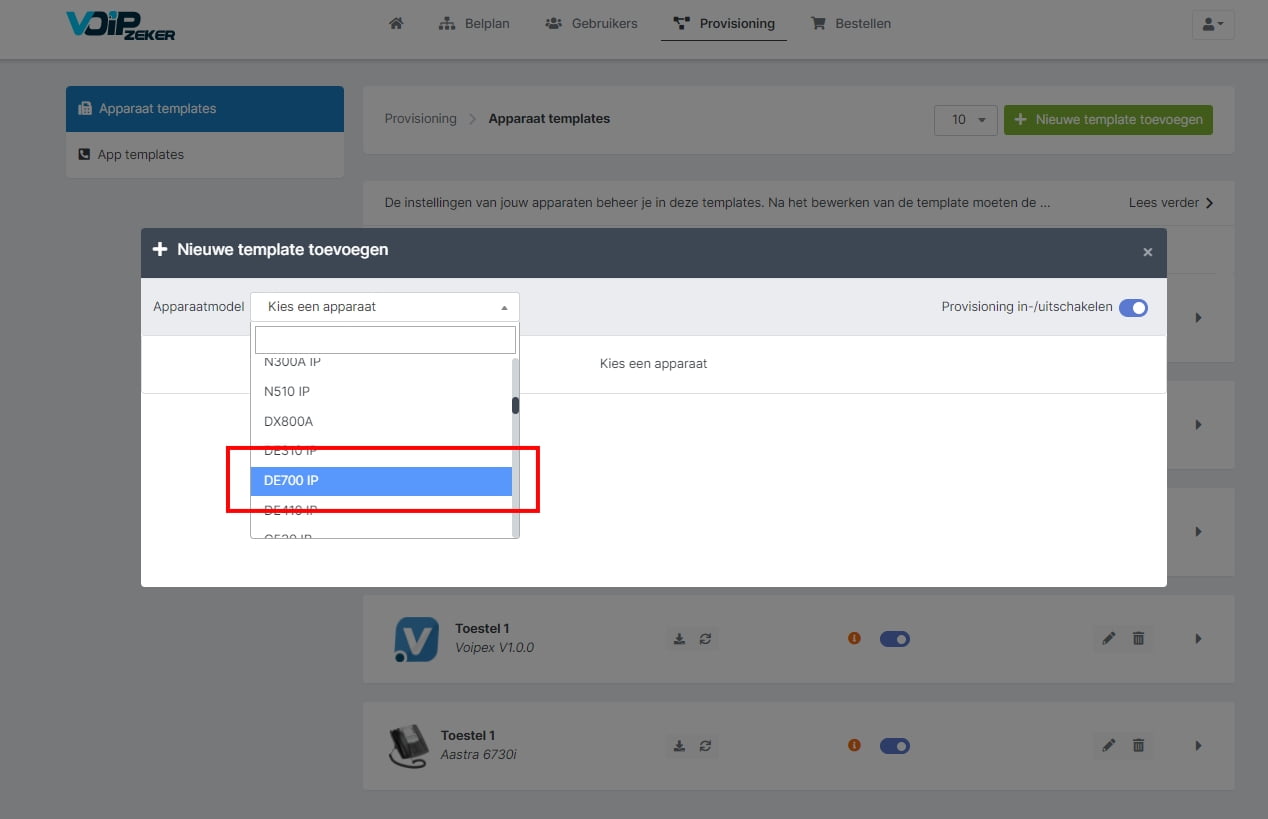Download config for Voipex V1.0.0 row

[x=679, y=639]
